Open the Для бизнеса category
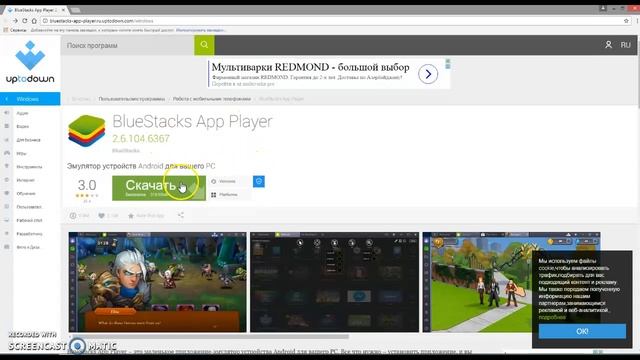640x360 pixels. (29, 140)
